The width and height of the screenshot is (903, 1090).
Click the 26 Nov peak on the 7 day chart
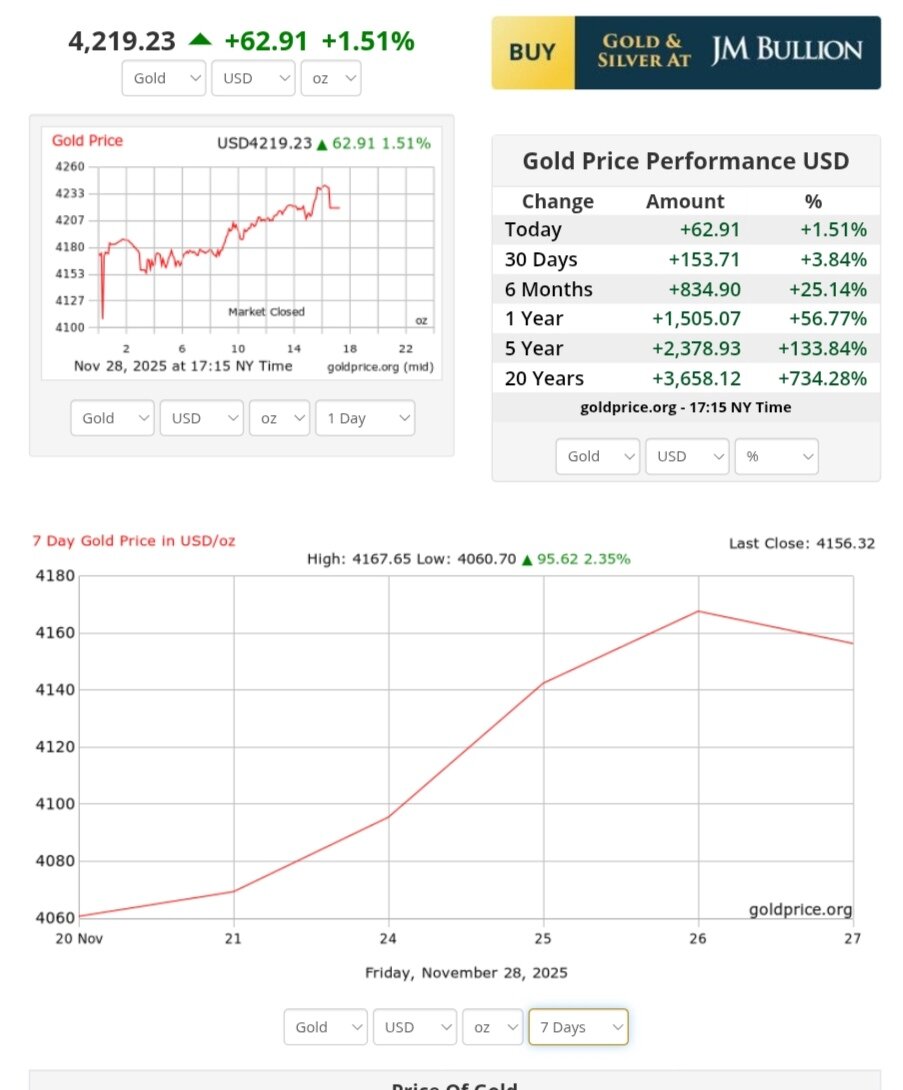[698, 611]
